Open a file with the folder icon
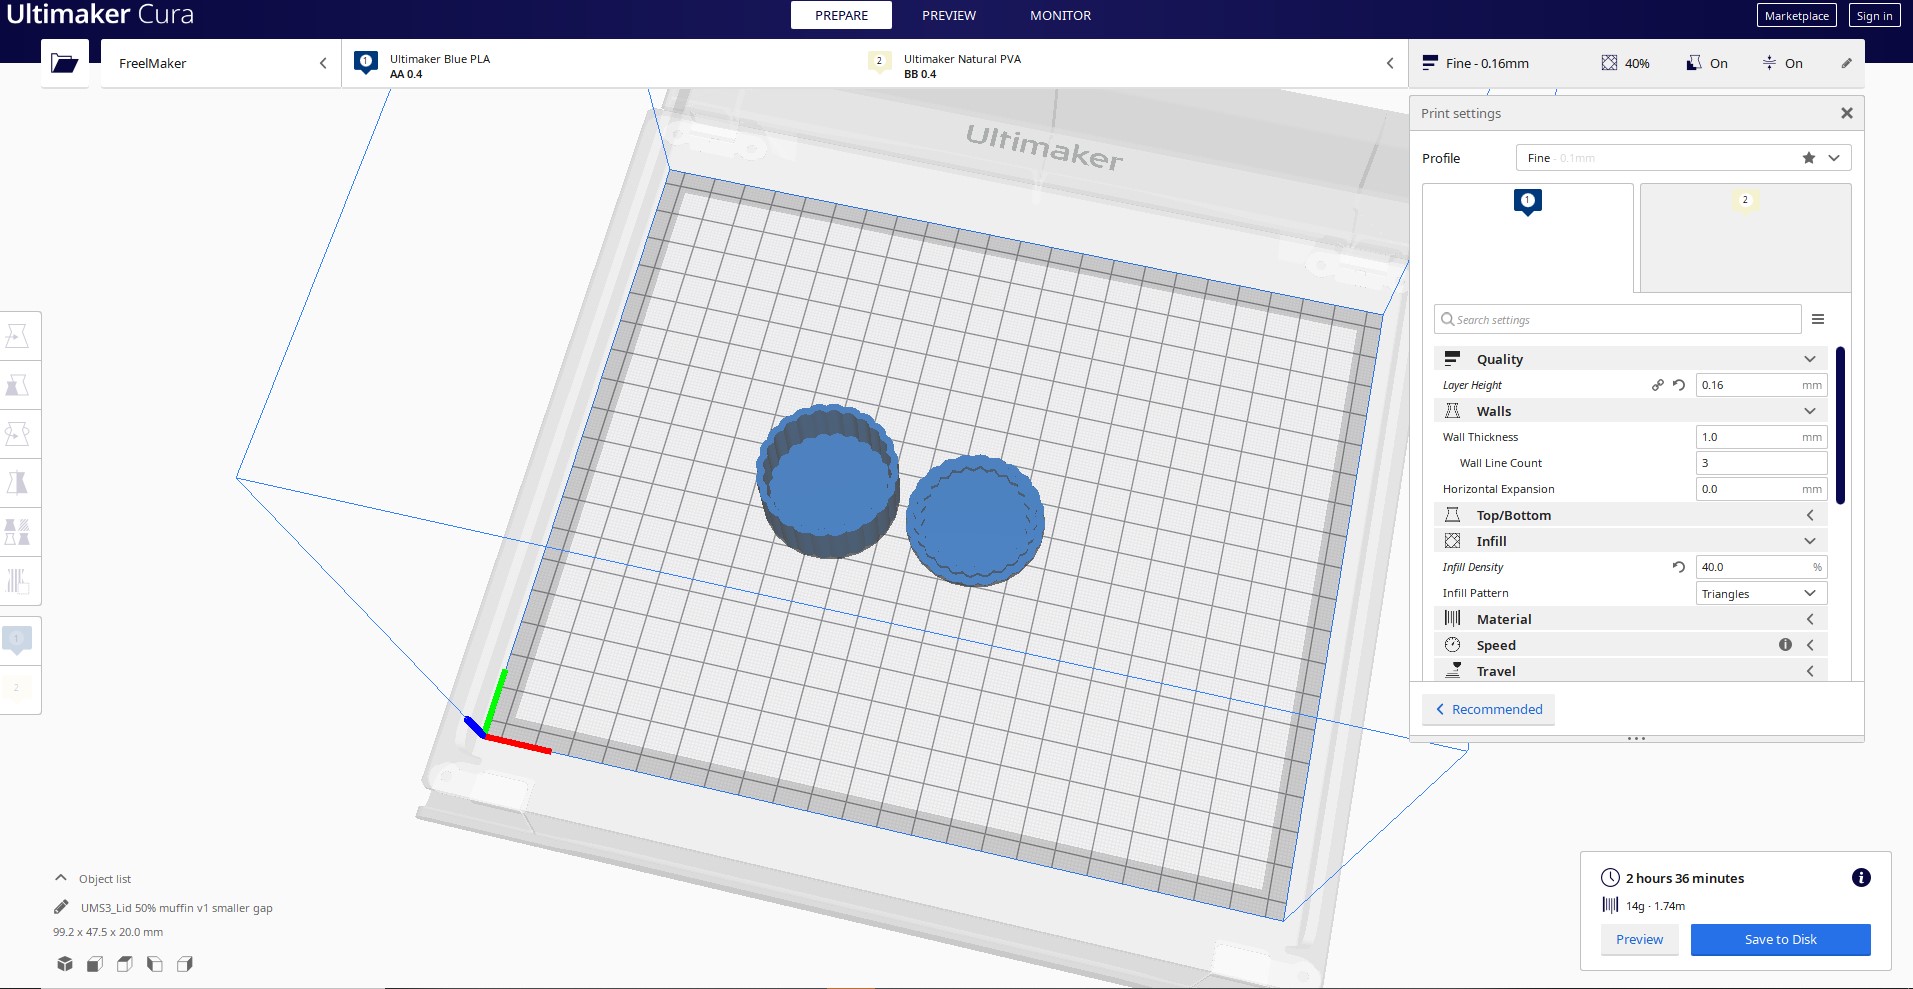 (65, 63)
